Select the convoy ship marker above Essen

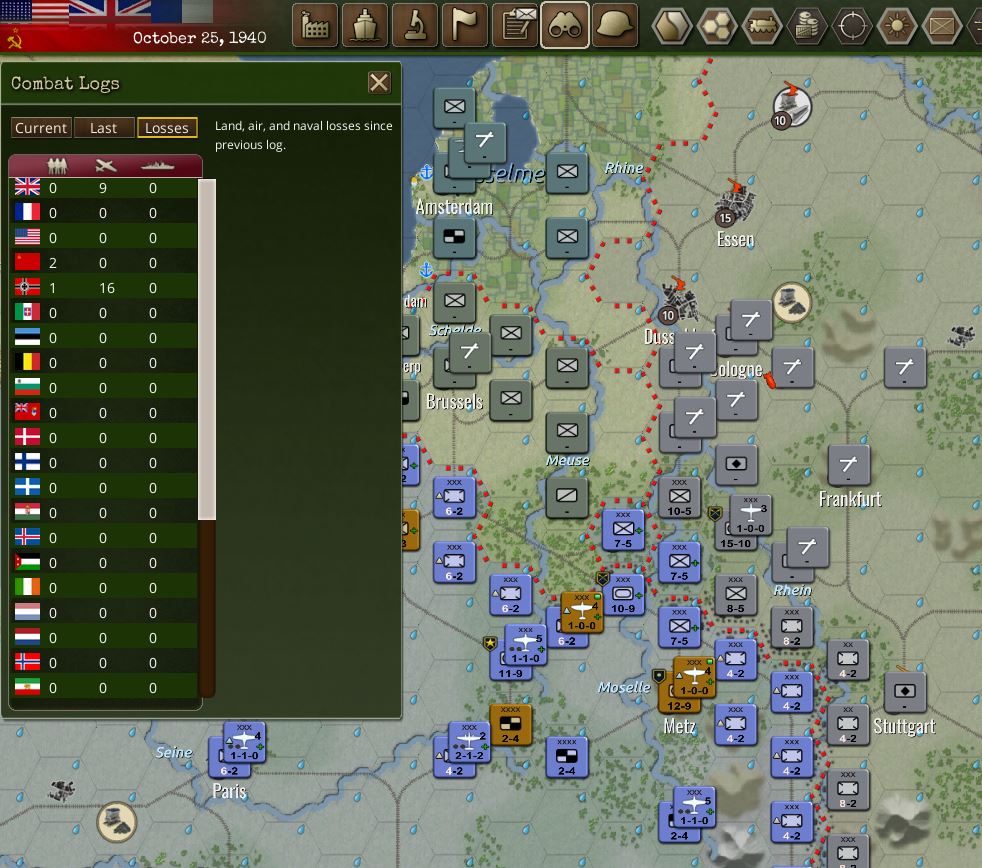(x=792, y=105)
